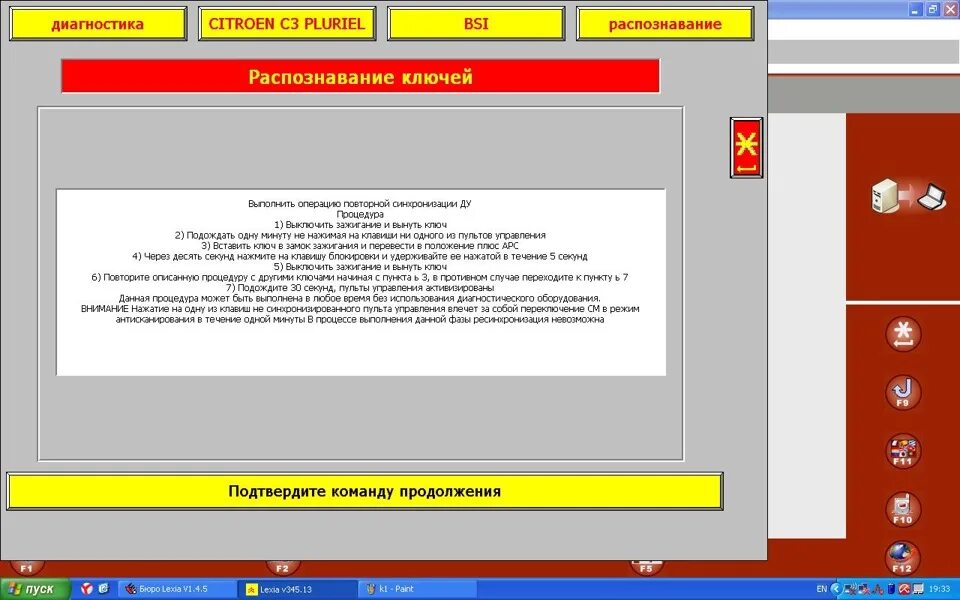Switch to Бюро Lexia V1.4.5 taskbar item

176,589
